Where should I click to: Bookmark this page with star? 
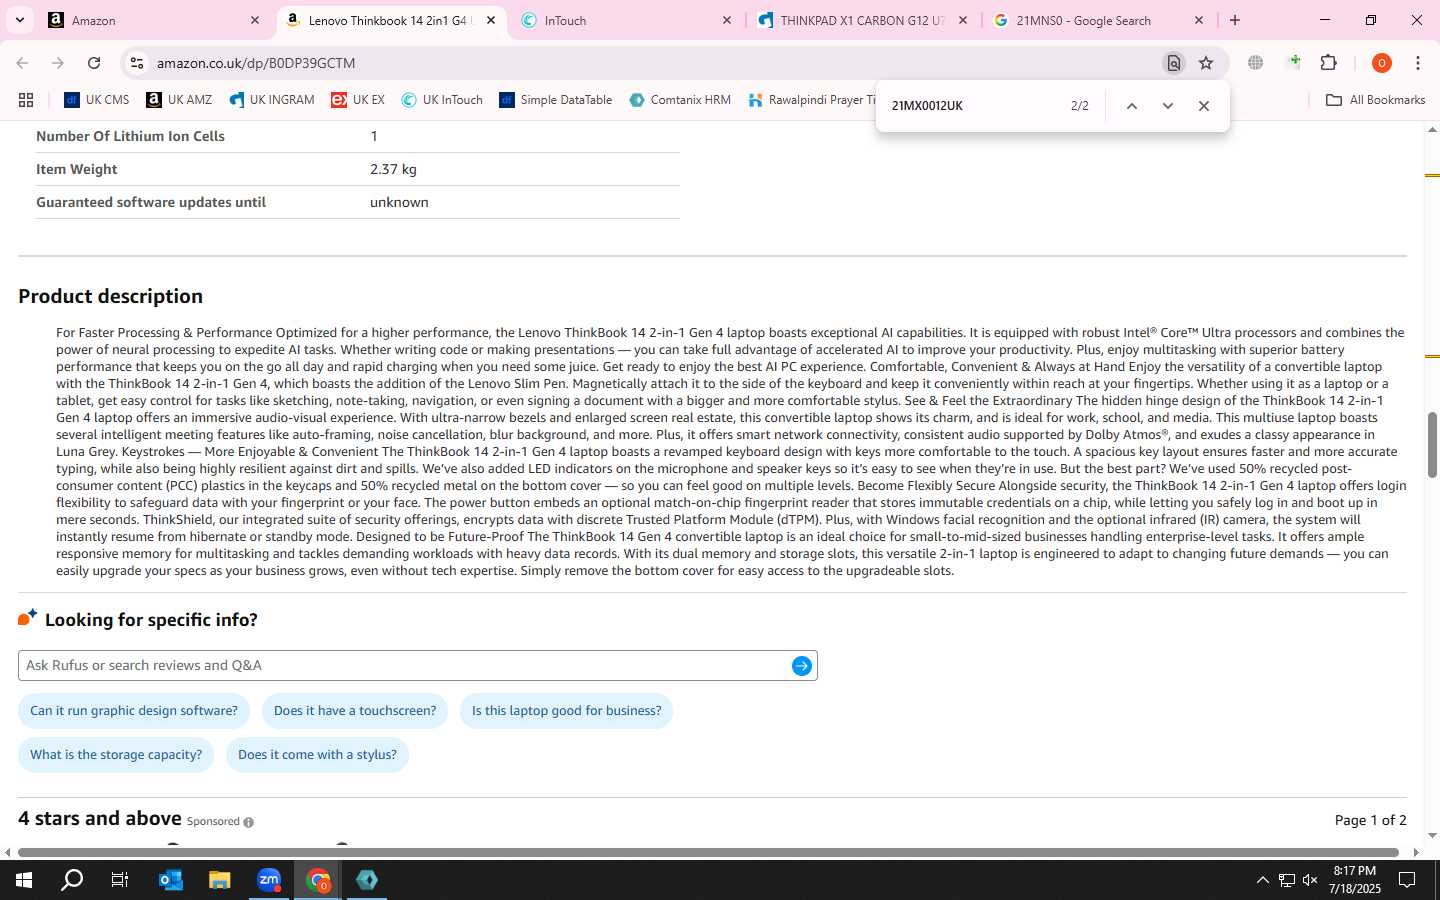pyautogui.click(x=1206, y=63)
